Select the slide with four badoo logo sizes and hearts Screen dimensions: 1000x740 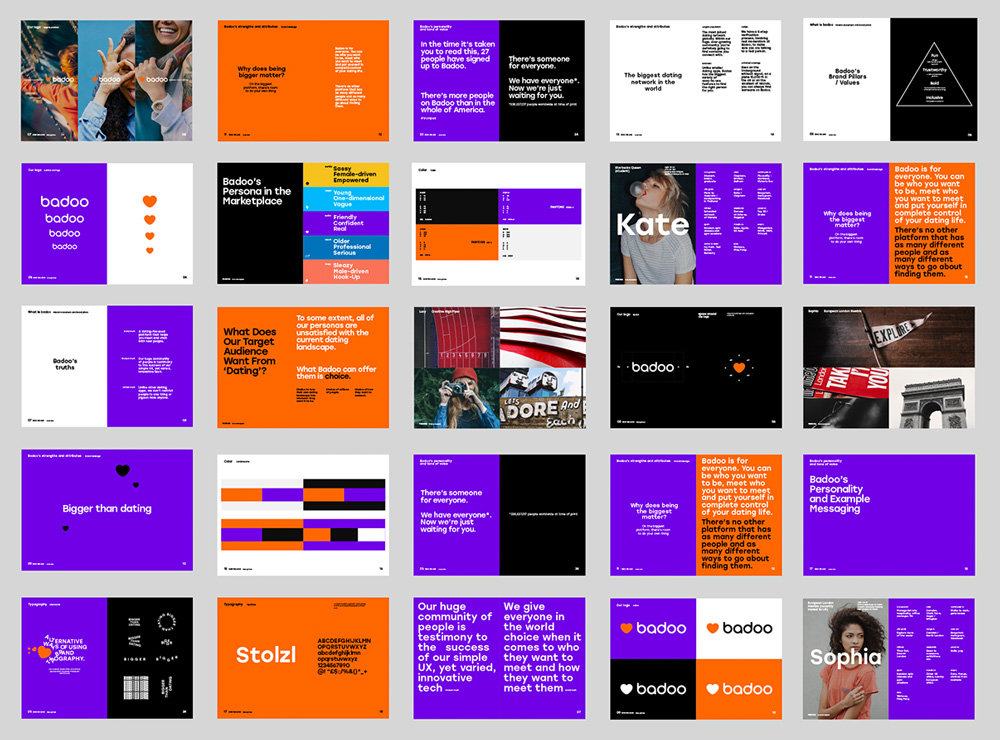click(107, 223)
